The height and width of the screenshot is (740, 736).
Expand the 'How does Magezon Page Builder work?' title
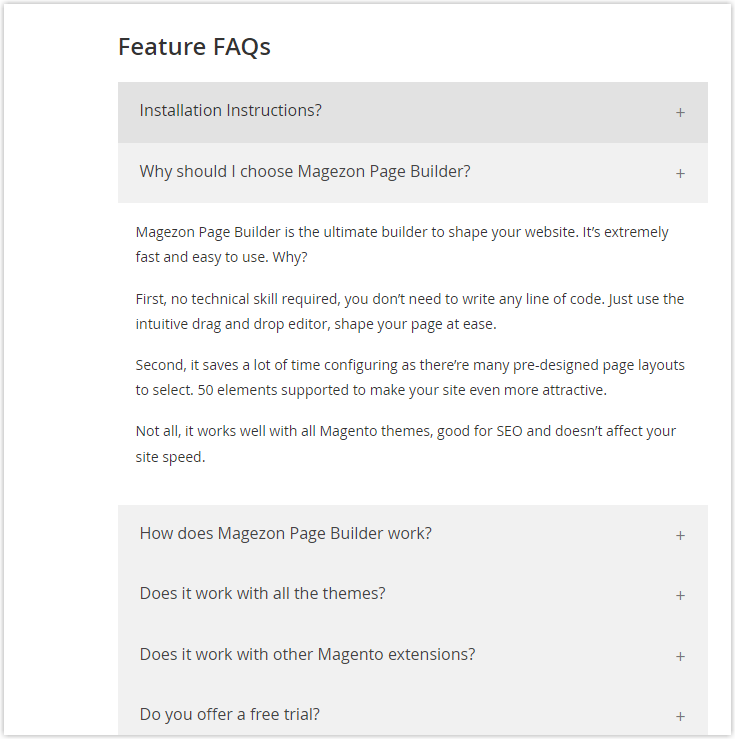coord(285,533)
